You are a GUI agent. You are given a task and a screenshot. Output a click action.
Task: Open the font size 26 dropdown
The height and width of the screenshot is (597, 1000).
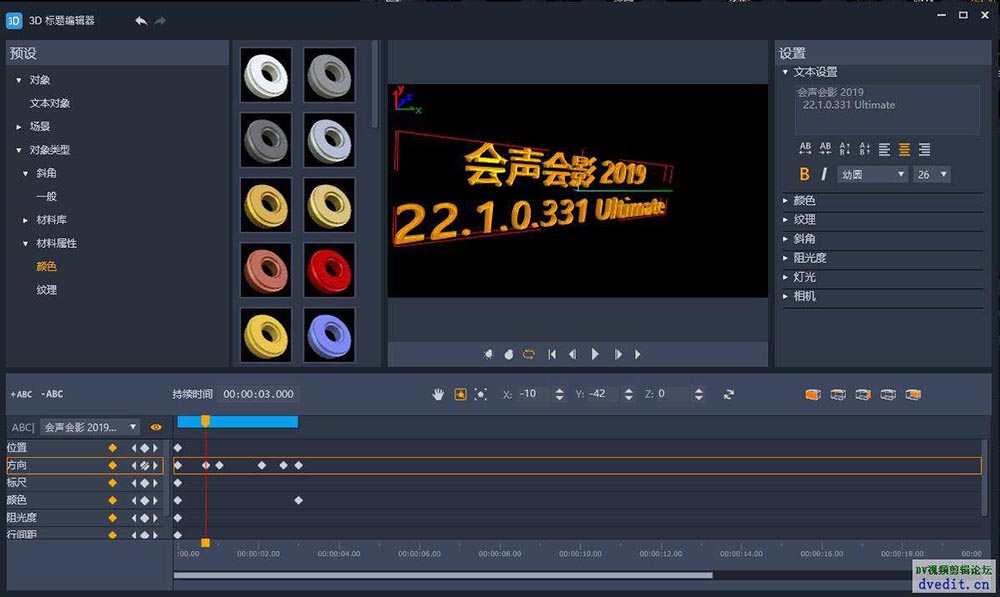point(932,174)
